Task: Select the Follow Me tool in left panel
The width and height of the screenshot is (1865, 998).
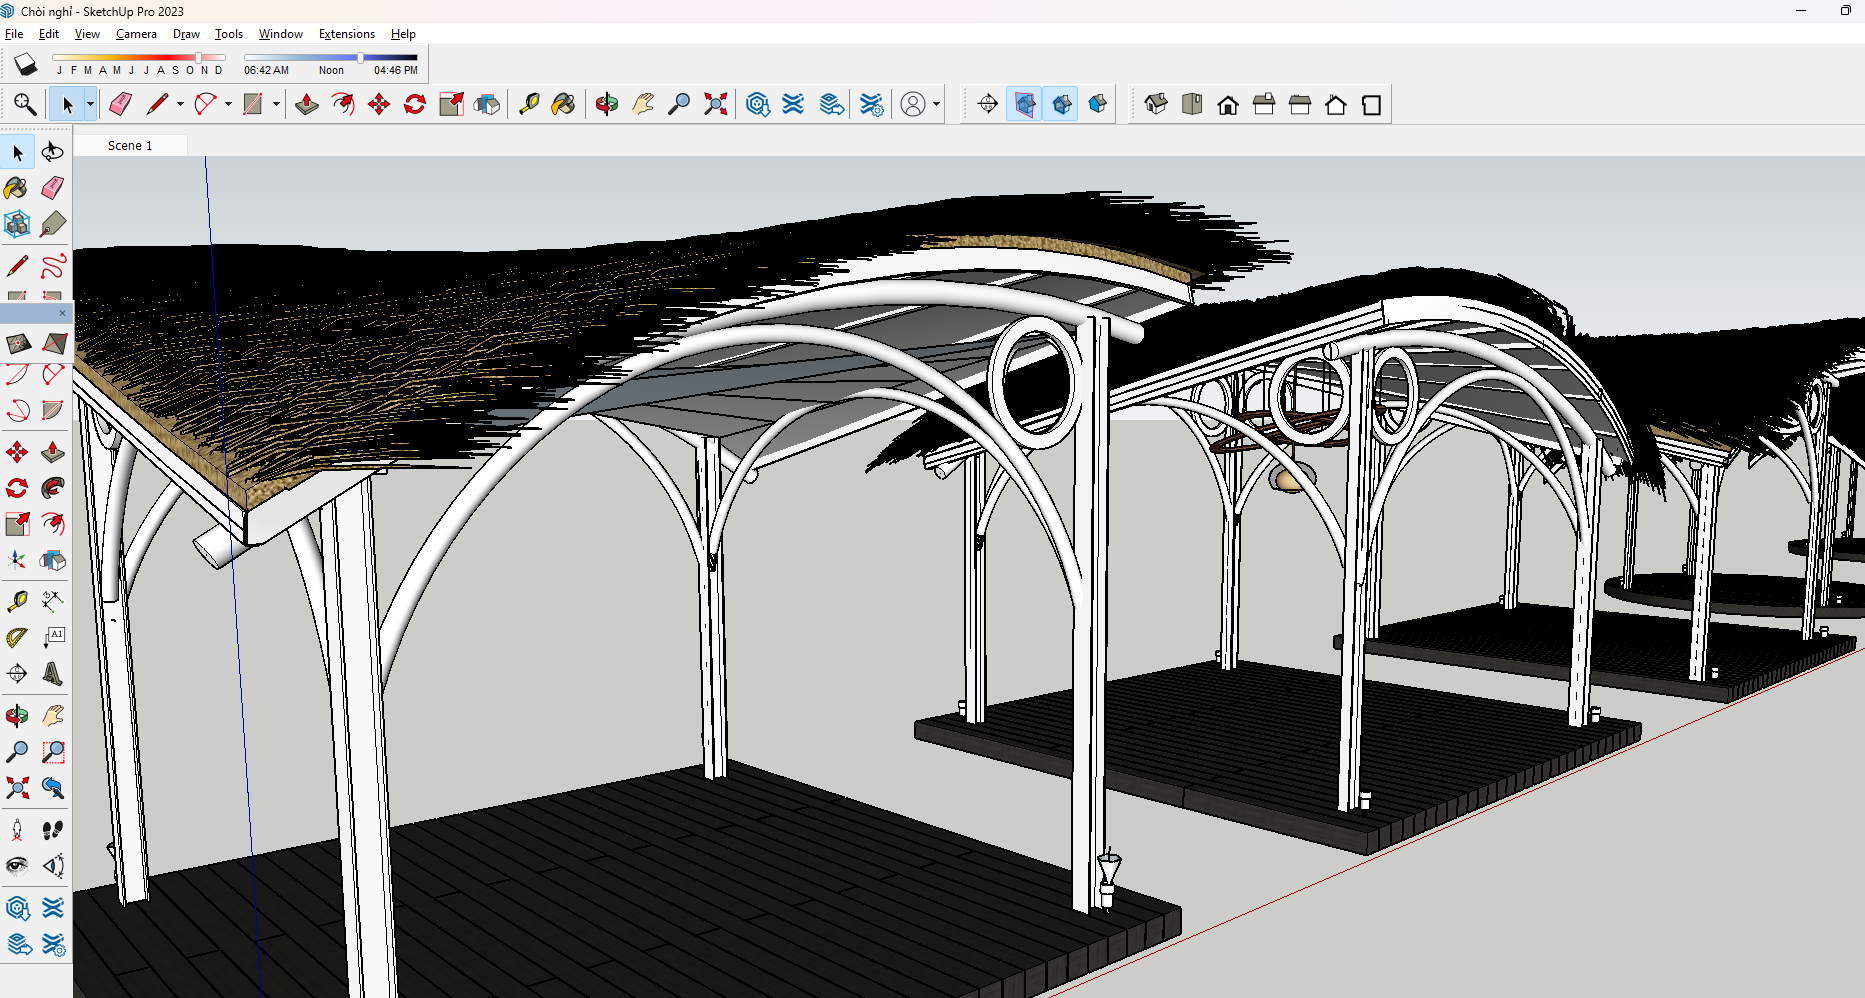Action: click(53, 488)
